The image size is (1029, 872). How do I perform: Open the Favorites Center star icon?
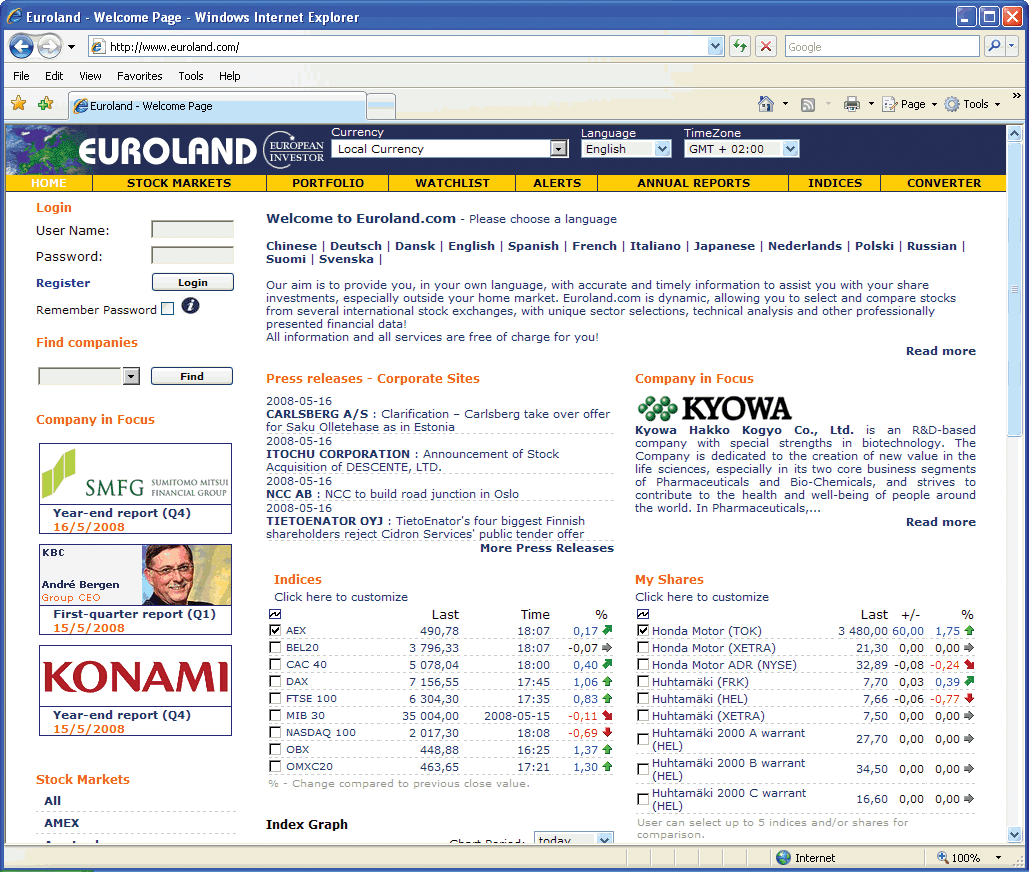(18, 104)
